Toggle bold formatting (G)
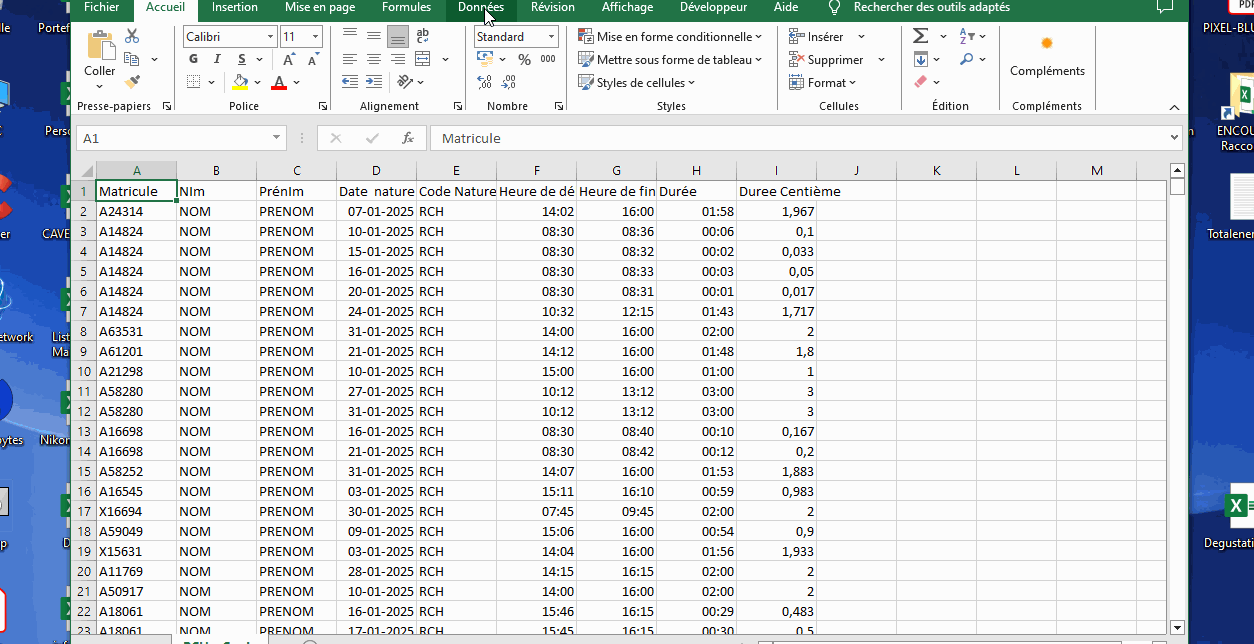 point(193,60)
